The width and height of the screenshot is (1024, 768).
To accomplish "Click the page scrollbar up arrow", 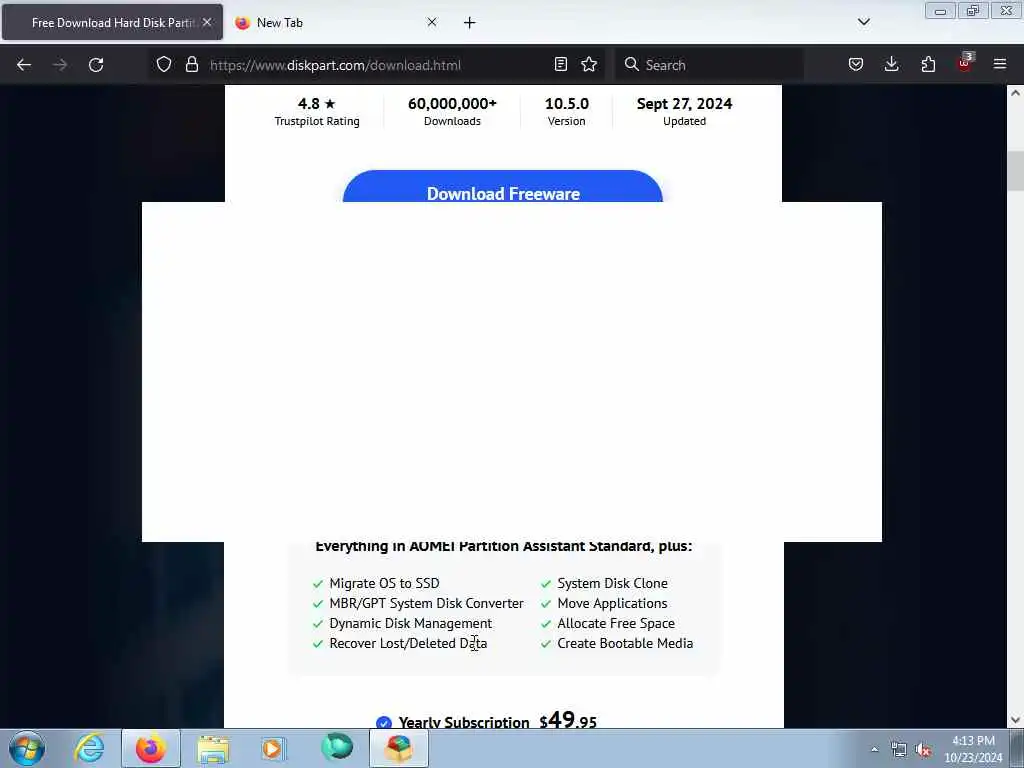I will pos(1016,93).
